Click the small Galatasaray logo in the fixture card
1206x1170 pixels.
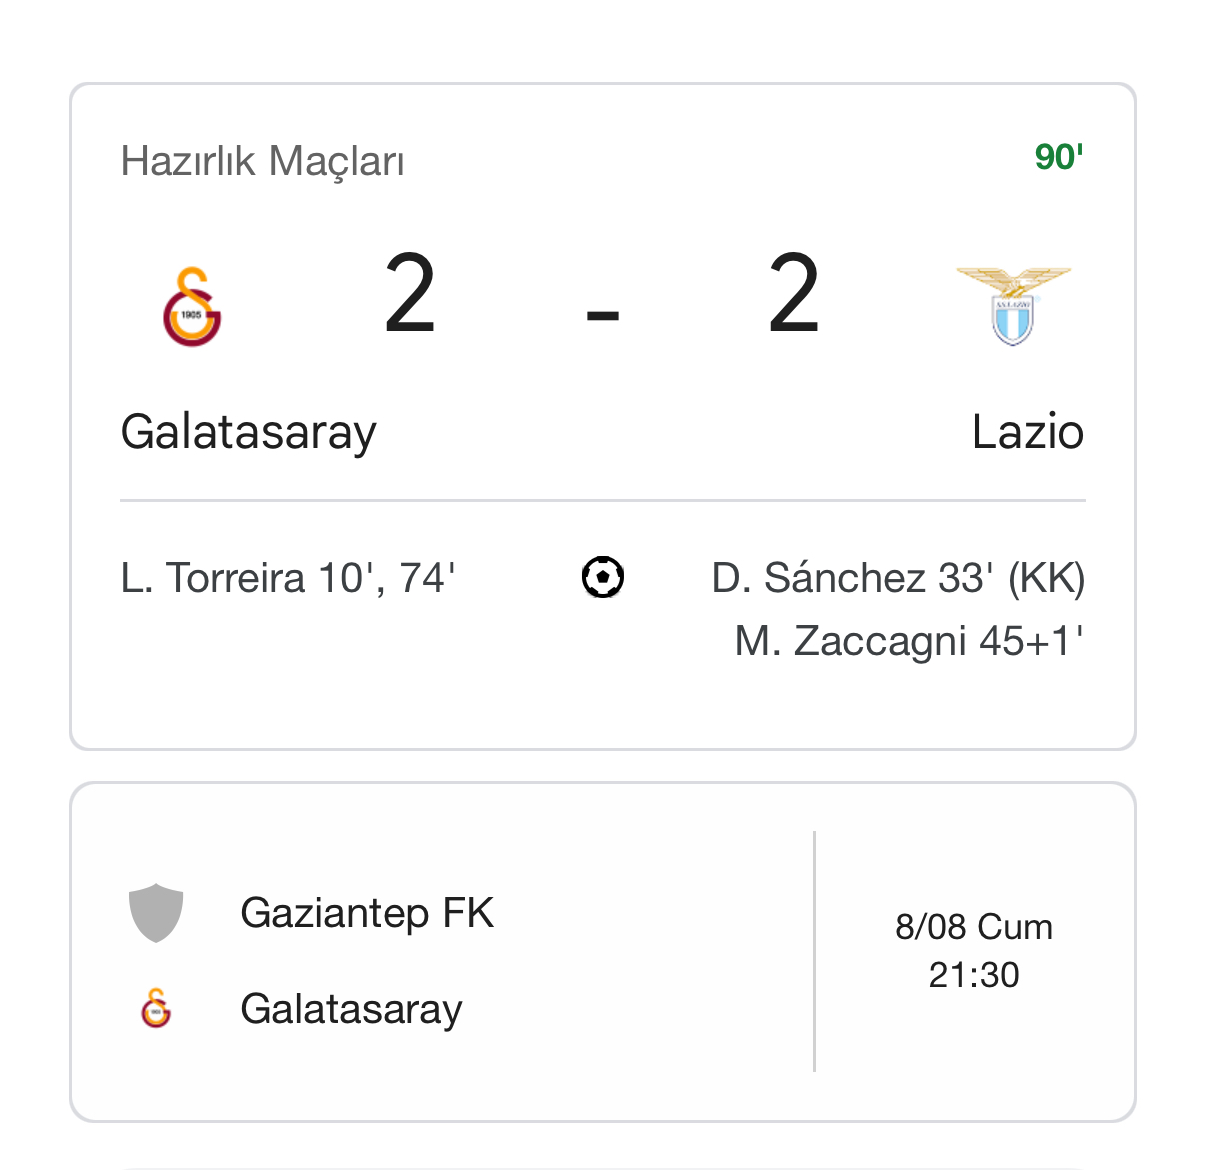(x=156, y=1008)
